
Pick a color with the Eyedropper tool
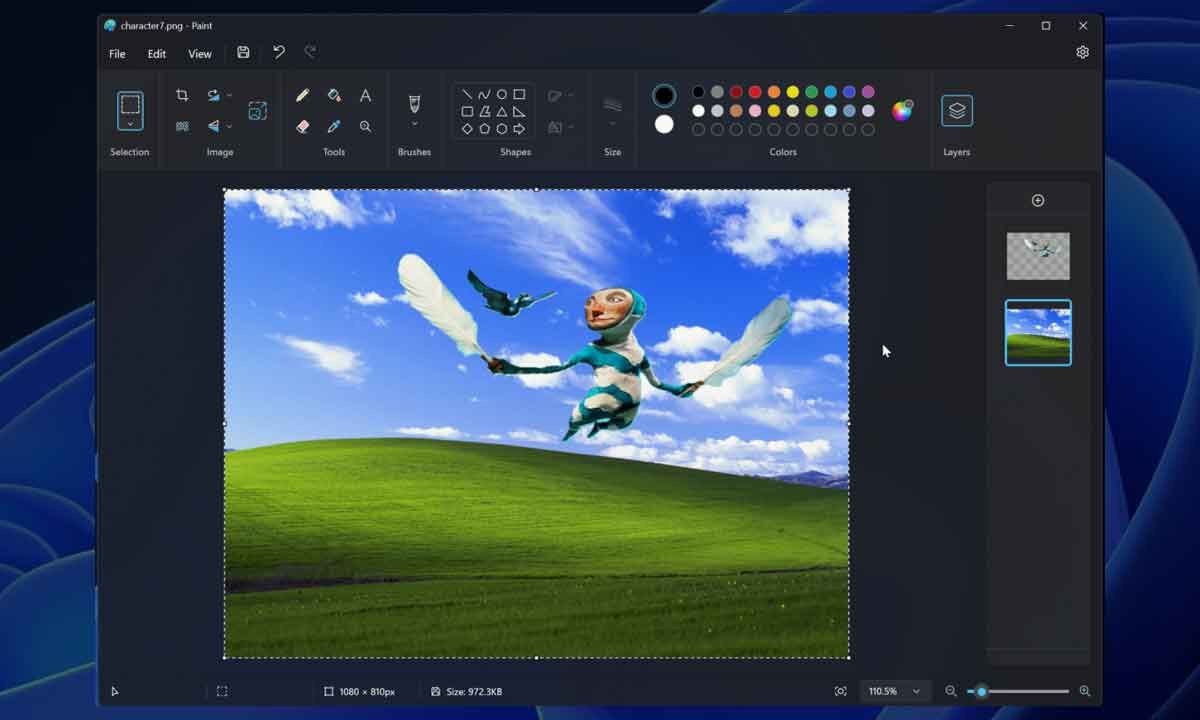[334, 126]
